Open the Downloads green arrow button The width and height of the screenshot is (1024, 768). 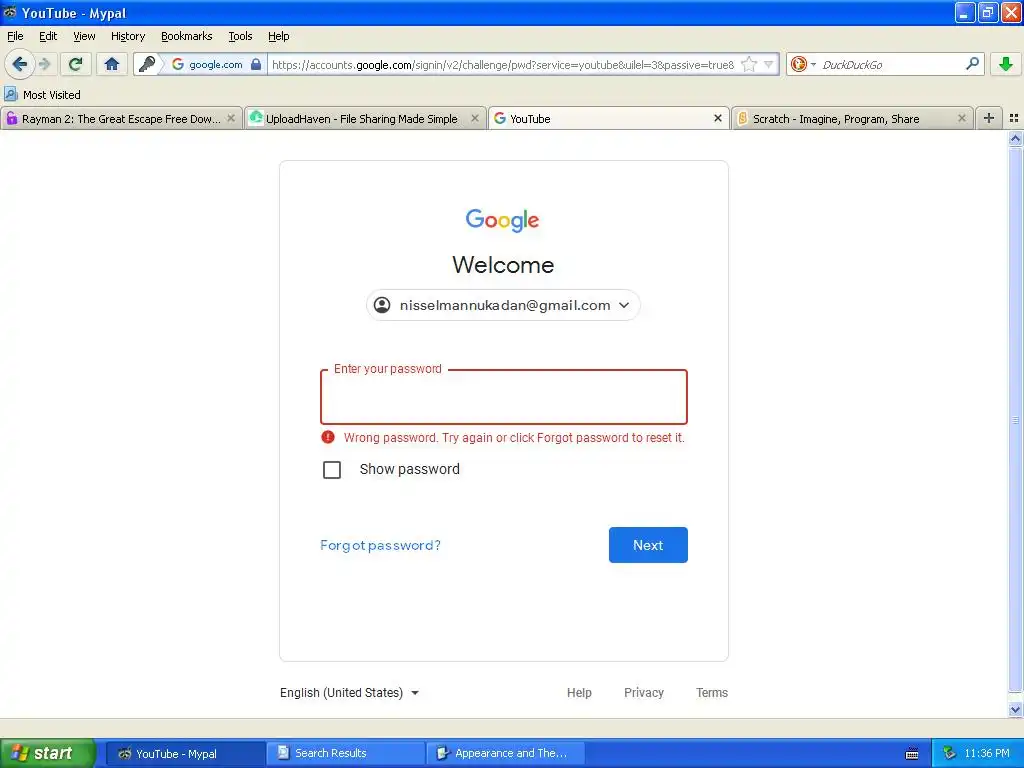1006,64
